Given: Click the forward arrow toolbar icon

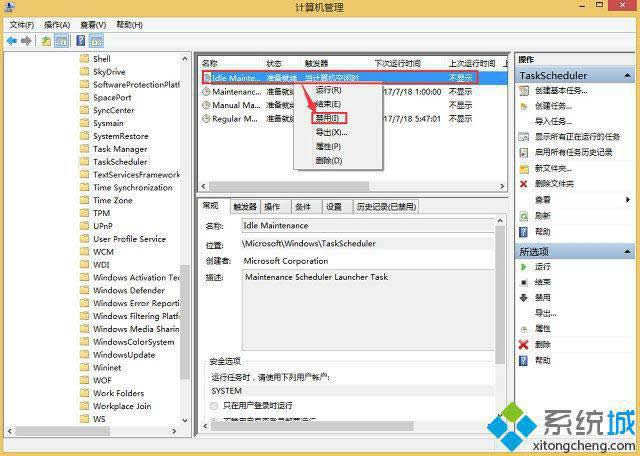Looking at the screenshot, I should pos(26,41).
